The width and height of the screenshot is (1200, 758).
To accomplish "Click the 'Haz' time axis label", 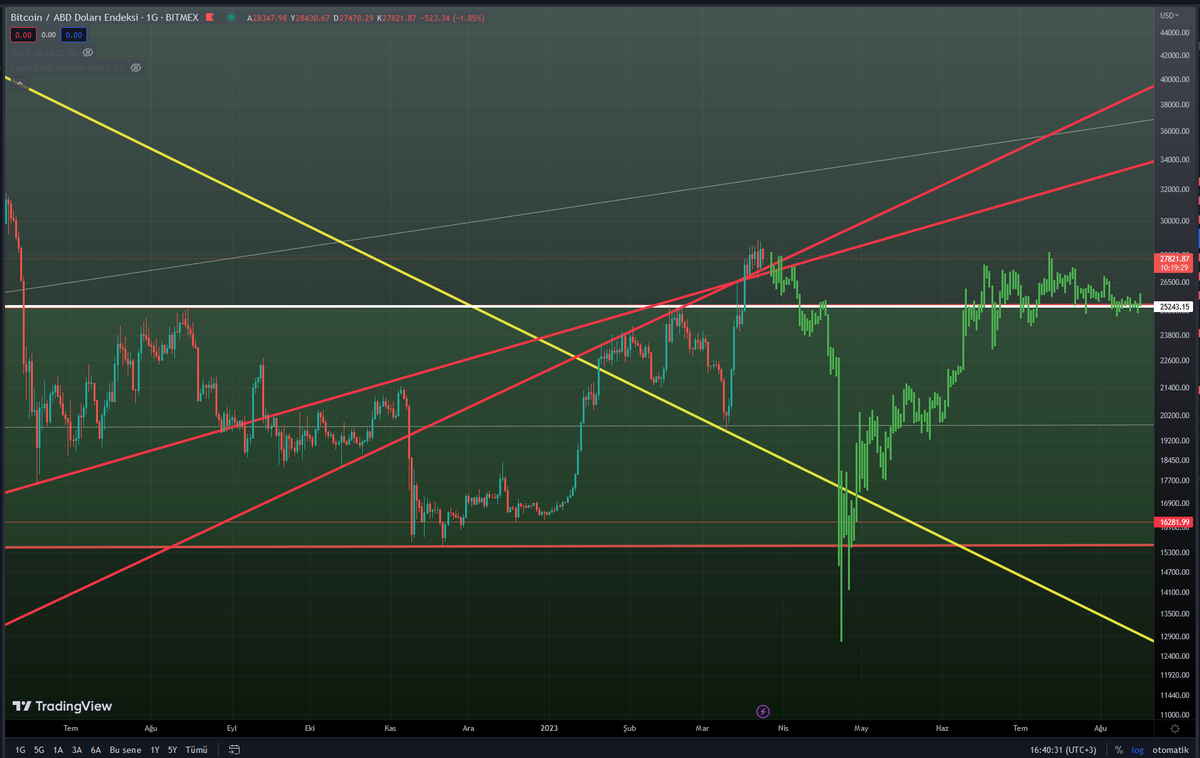I will [x=941, y=729].
